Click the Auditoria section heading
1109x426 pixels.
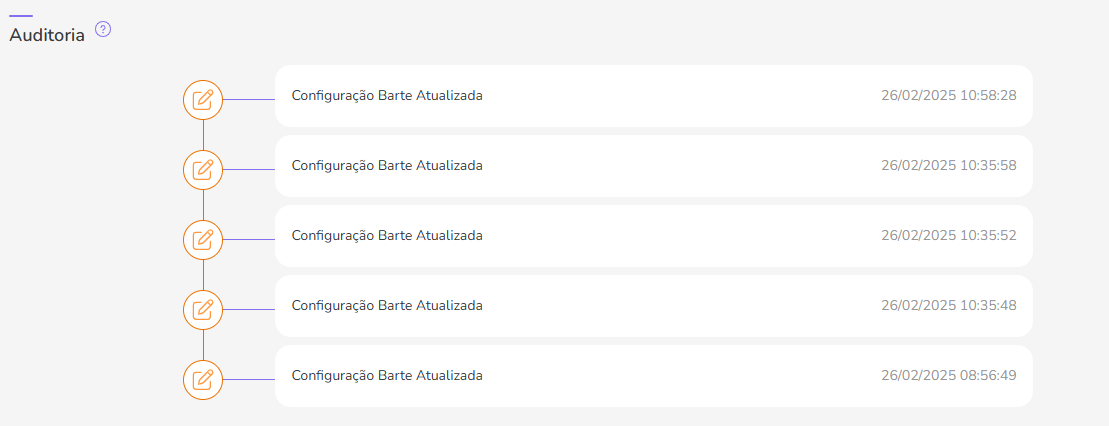pyautogui.click(x=47, y=35)
